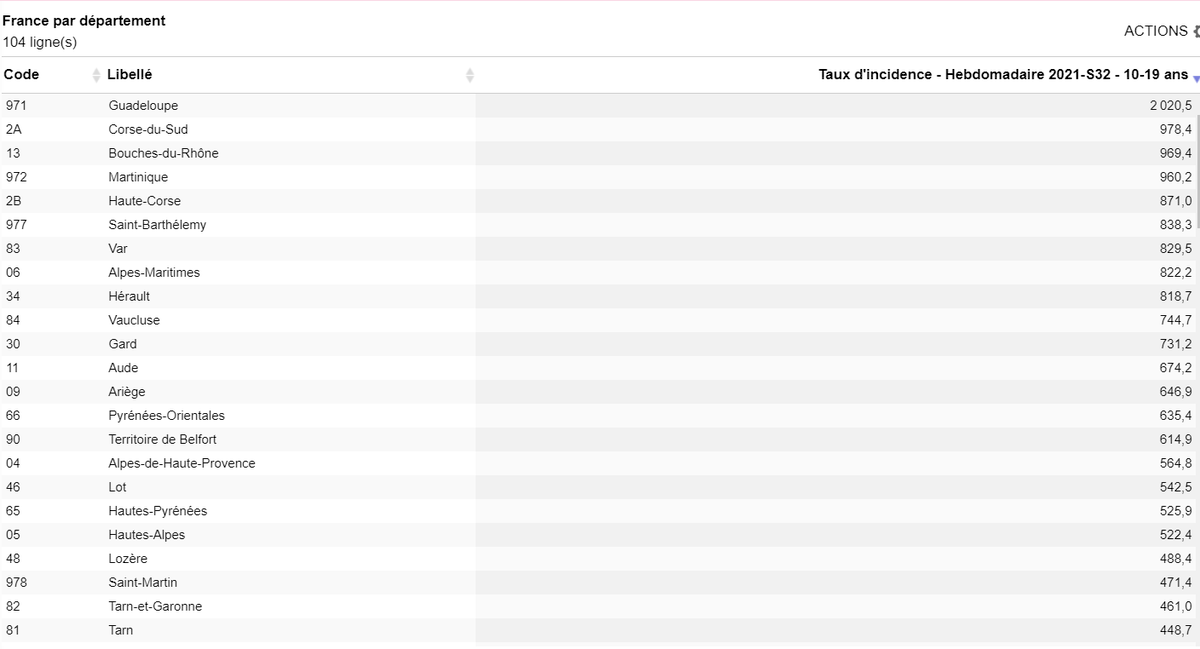Image resolution: width=1200 pixels, height=649 pixels.
Task: Select the Tarn-et-Garonne row
Action: pyautogui.click(x=598, y=606)
